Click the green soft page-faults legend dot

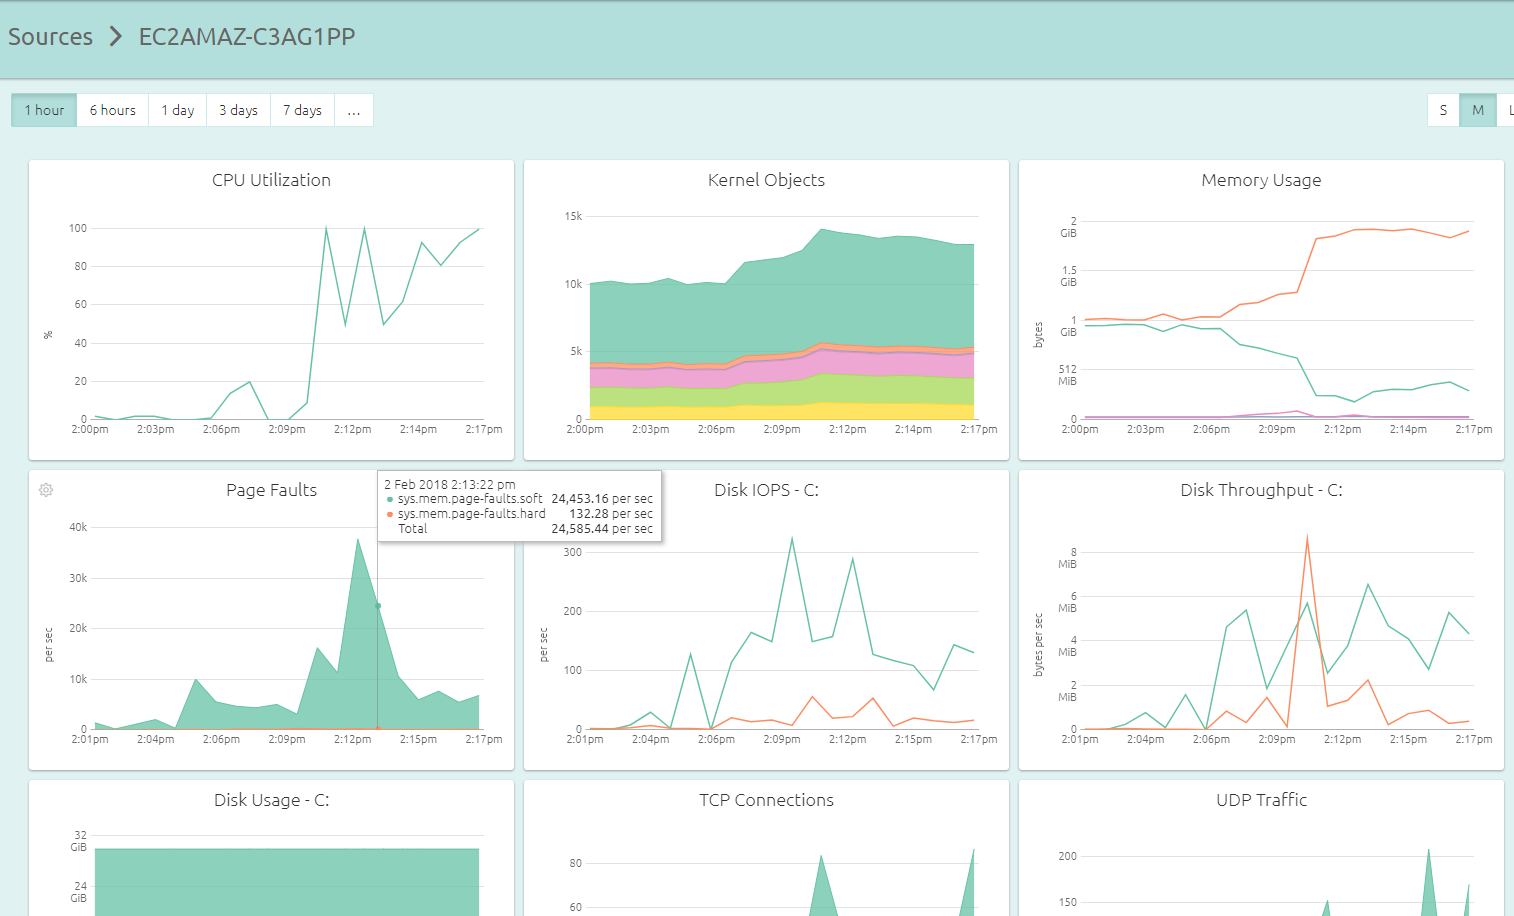[389, 499]
